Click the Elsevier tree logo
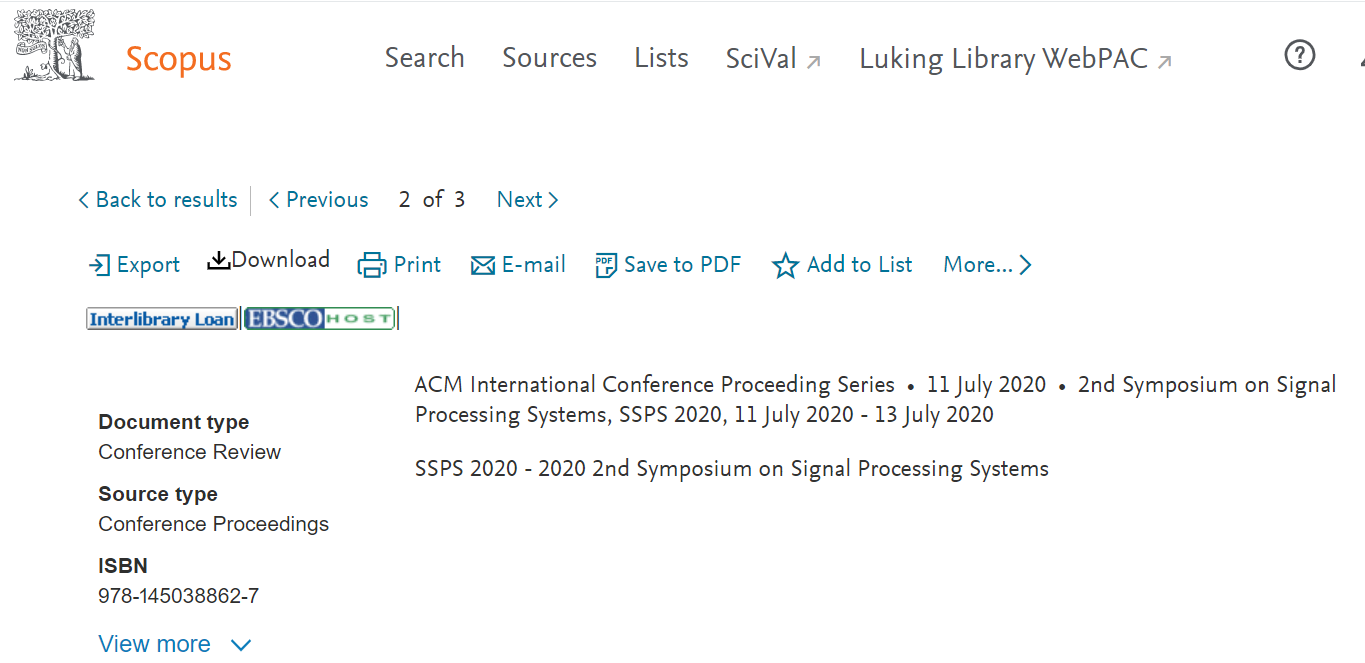The image size is (1365, 663). (55, 45)
